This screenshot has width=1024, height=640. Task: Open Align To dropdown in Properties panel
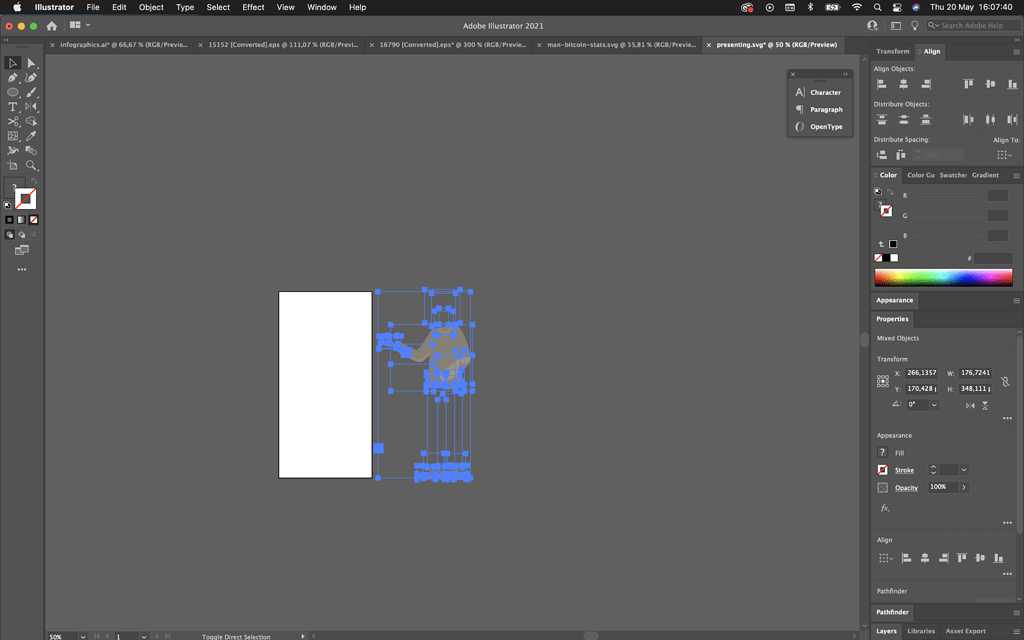click(886, 558)
